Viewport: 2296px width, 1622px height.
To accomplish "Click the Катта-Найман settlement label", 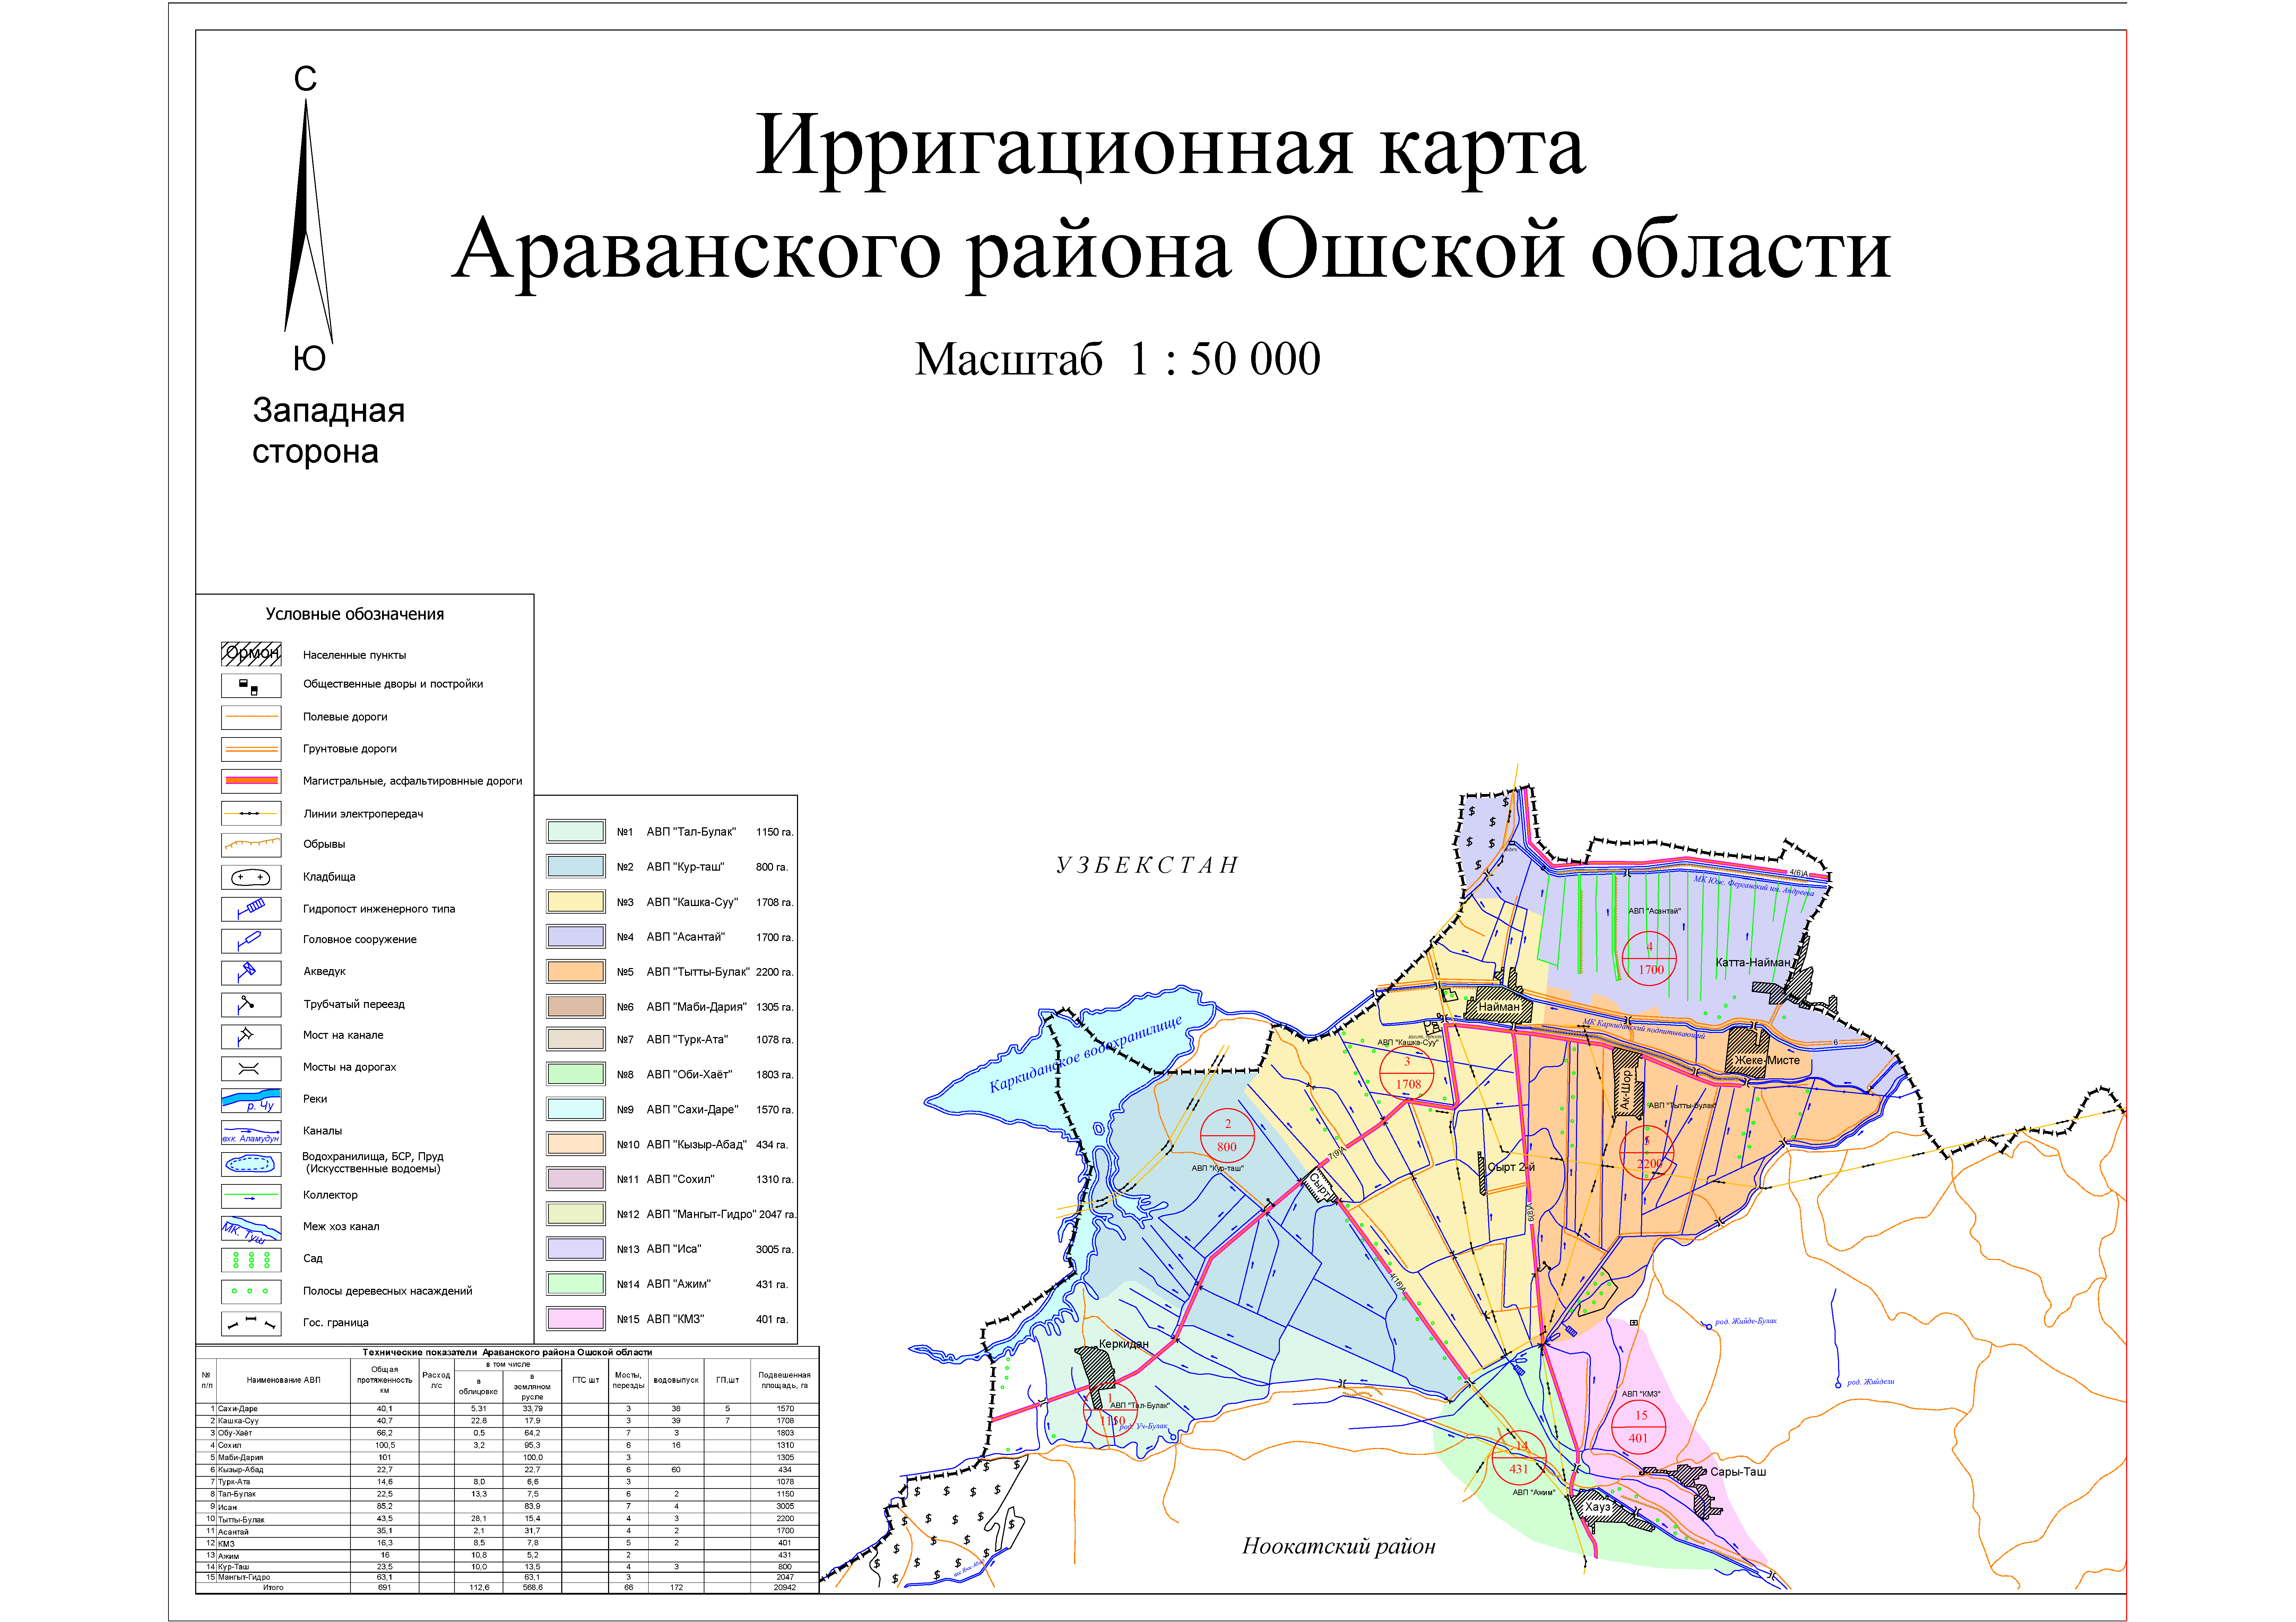I will (1753, 963).
